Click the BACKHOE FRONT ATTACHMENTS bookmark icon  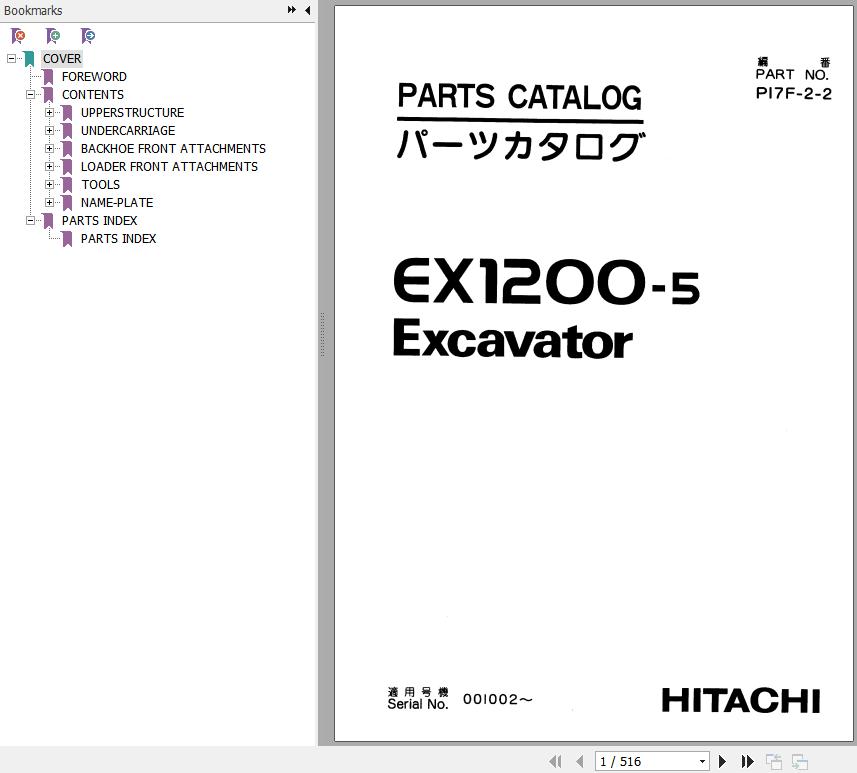(x=67, y=149)
